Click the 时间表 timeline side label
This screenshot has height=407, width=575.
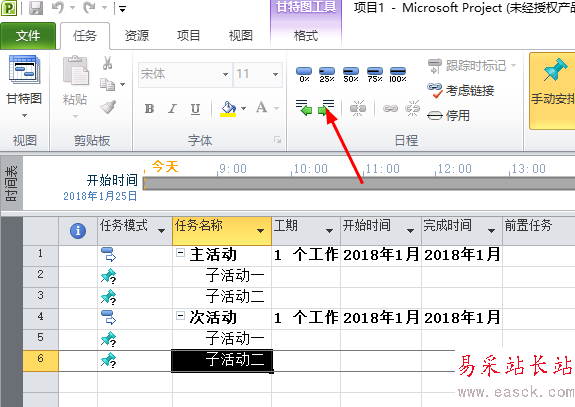11,183
